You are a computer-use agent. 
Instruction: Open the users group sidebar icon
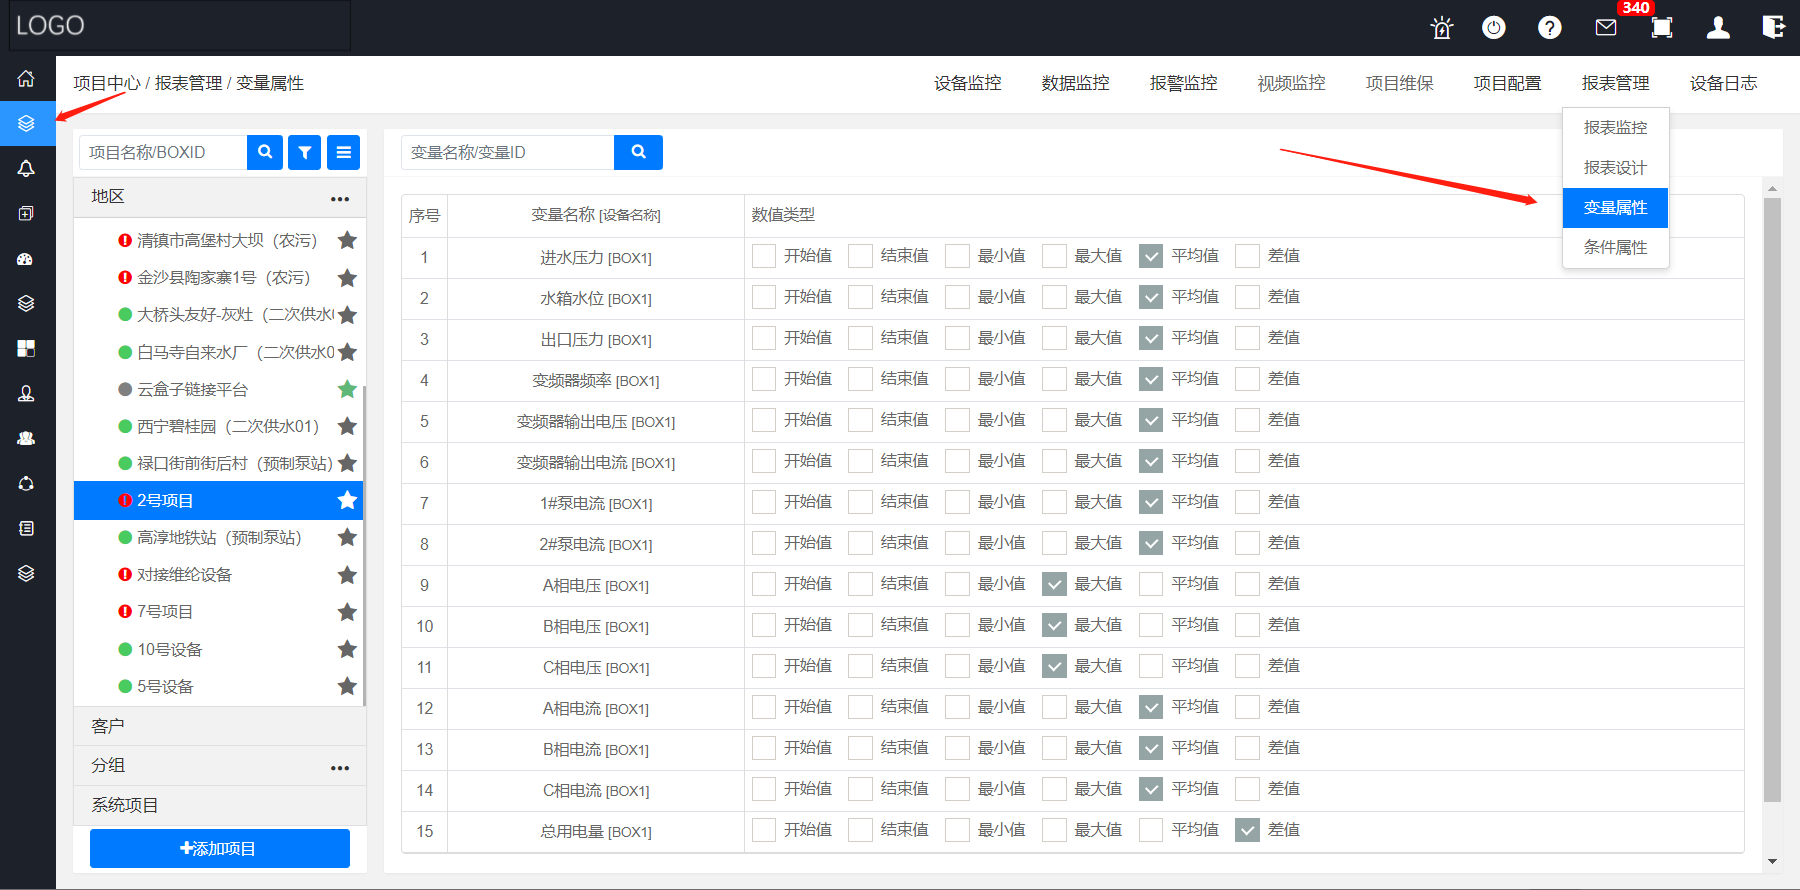(27, 438)
